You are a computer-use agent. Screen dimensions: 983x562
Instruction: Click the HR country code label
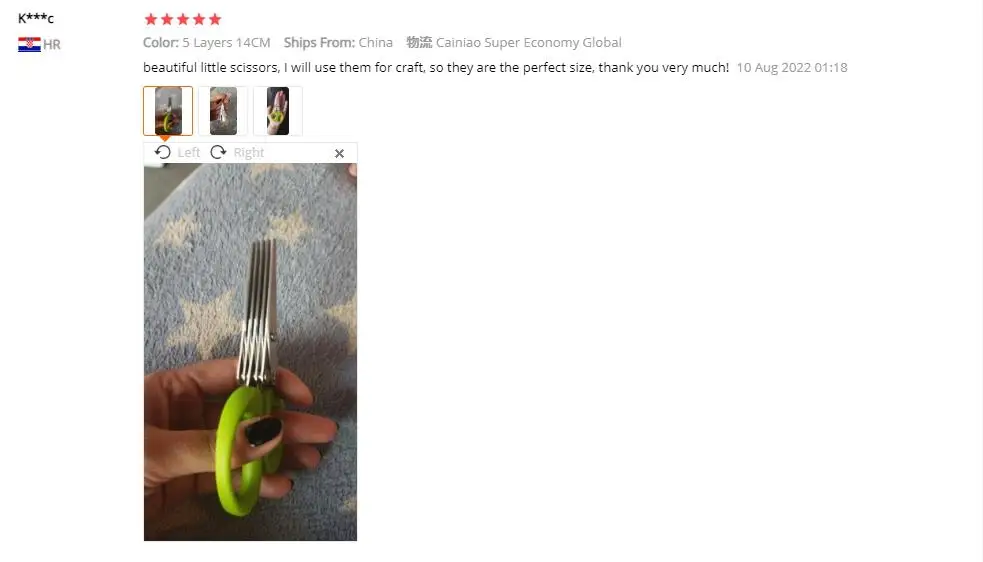[52, 45]
